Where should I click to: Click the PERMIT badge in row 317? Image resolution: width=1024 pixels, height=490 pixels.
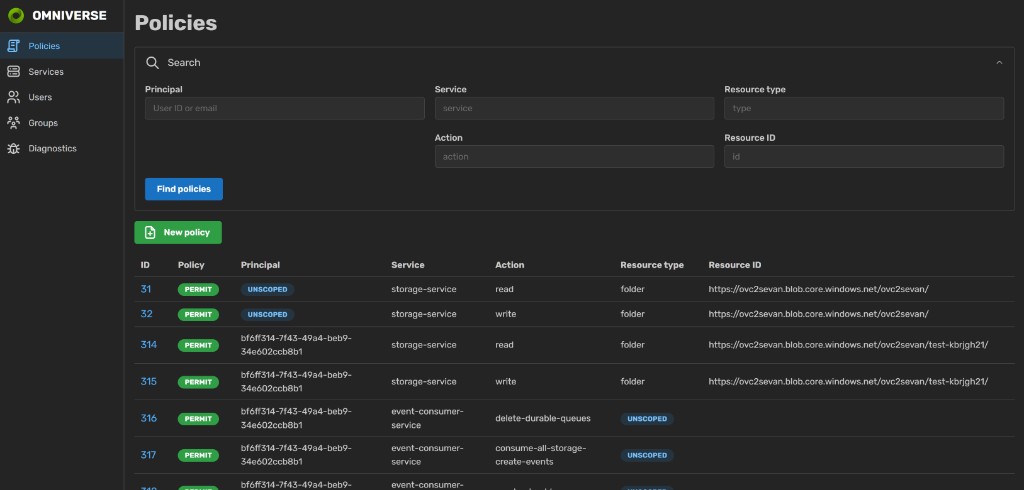click(198, 455)
